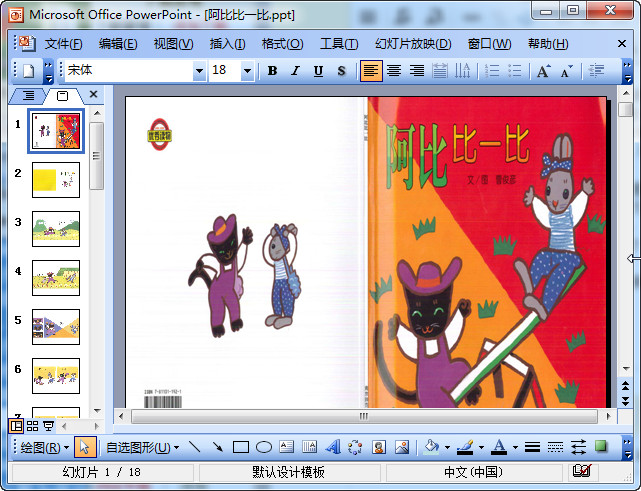Viewport: 641px width, 491px height.
Task: Open the 幻灯片放映(D) menu
Action: coord(413,44)
